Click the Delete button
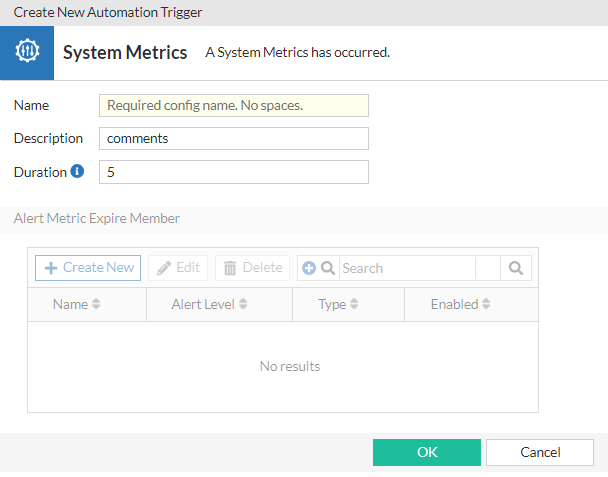This screenshot has width=608, height=477. point(252,268)
